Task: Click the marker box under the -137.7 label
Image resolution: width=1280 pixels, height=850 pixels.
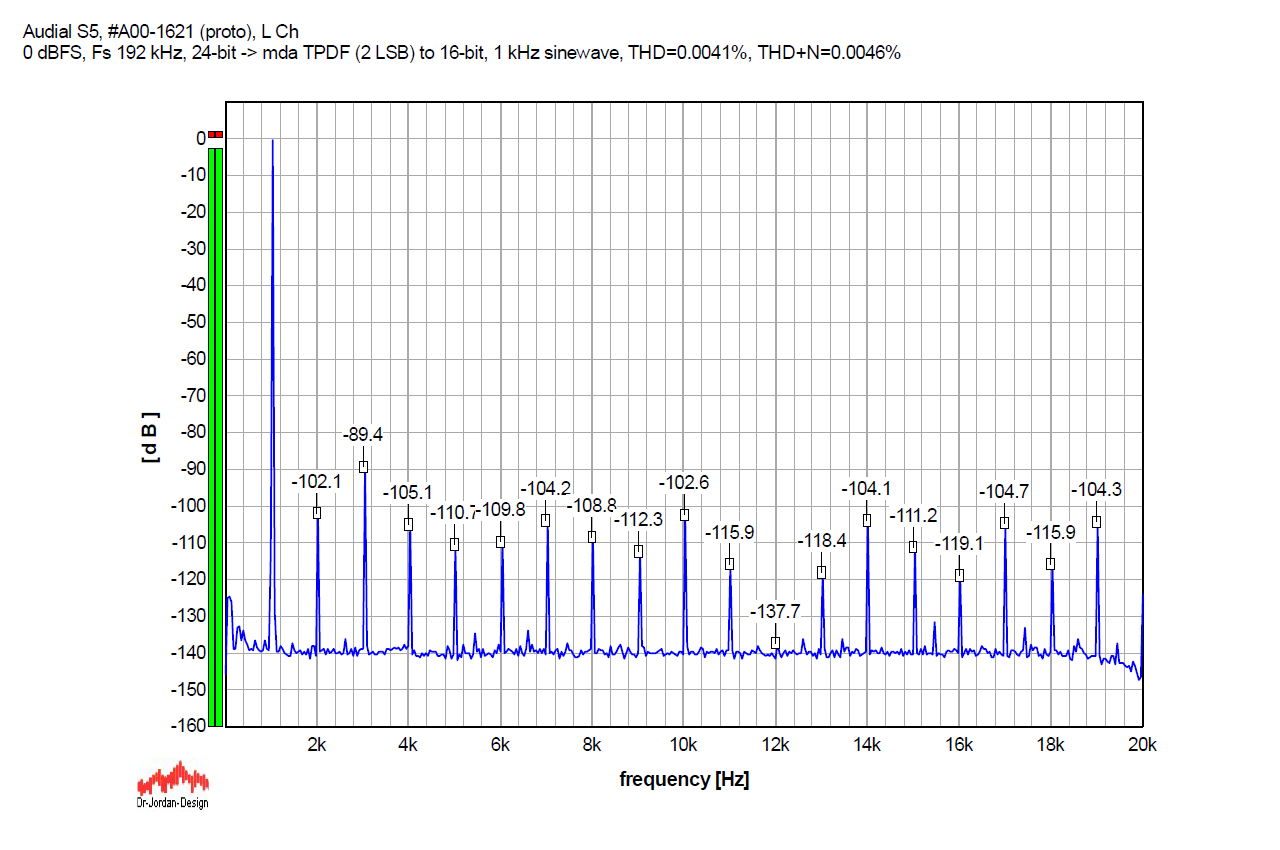Action: (x=775, y=643)
